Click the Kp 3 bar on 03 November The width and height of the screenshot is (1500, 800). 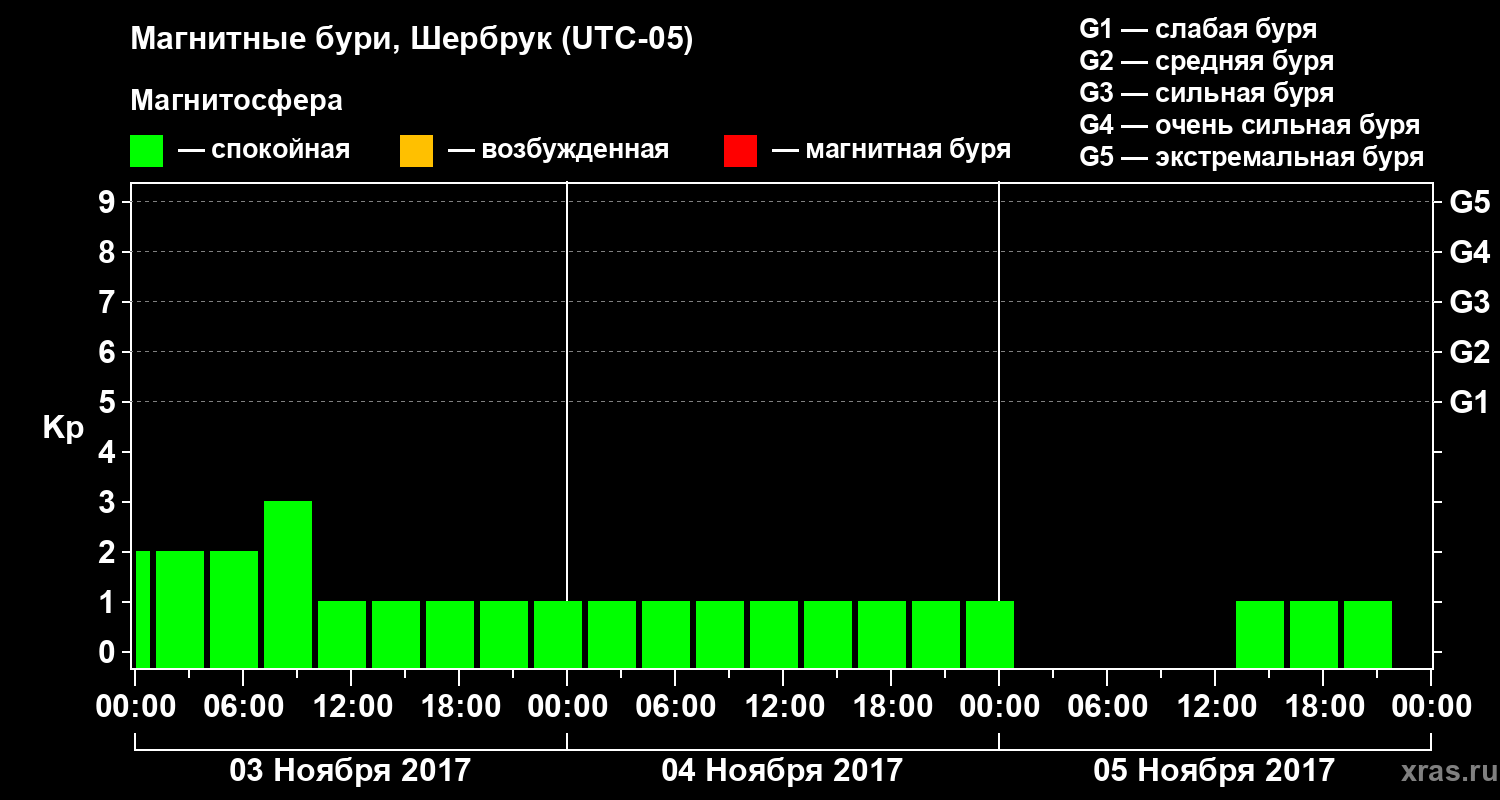click(288, 584)
